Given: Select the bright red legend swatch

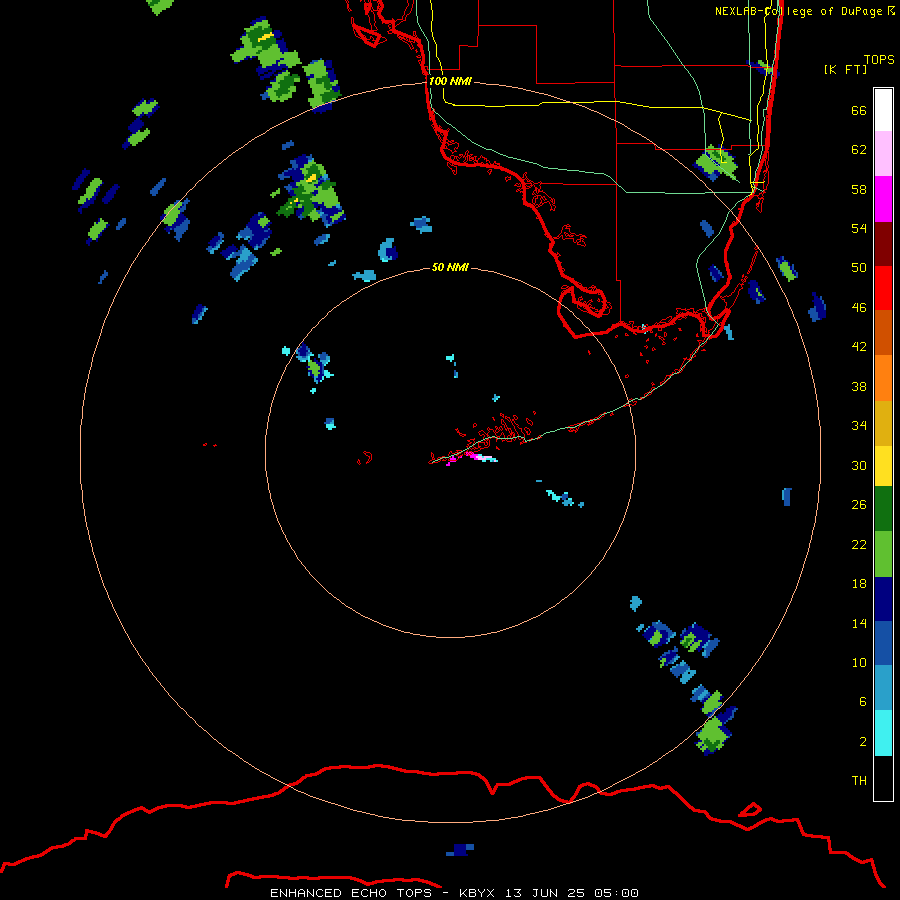Looking at the screenshot, I should coord(883,288).
